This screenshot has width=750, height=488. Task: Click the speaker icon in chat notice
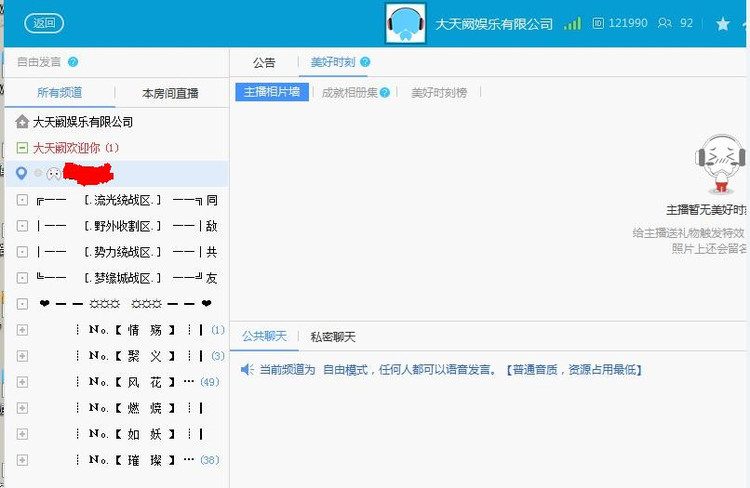[x=246, y=370]
